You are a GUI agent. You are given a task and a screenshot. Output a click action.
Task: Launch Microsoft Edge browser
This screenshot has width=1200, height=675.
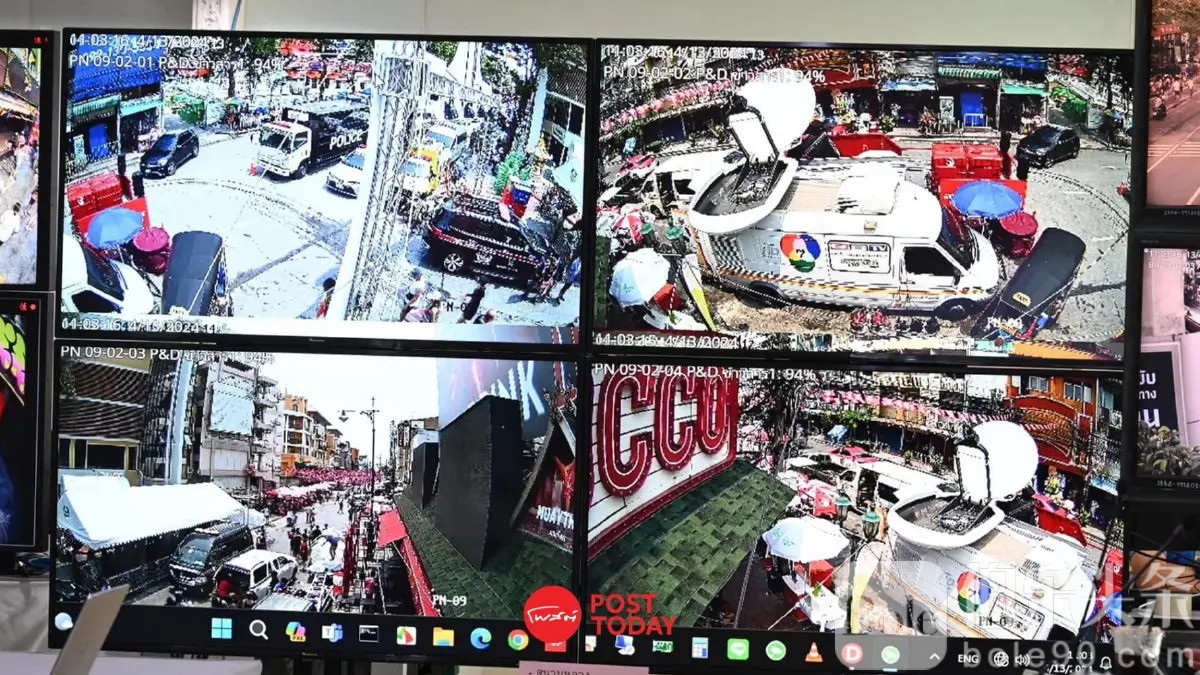481,638
